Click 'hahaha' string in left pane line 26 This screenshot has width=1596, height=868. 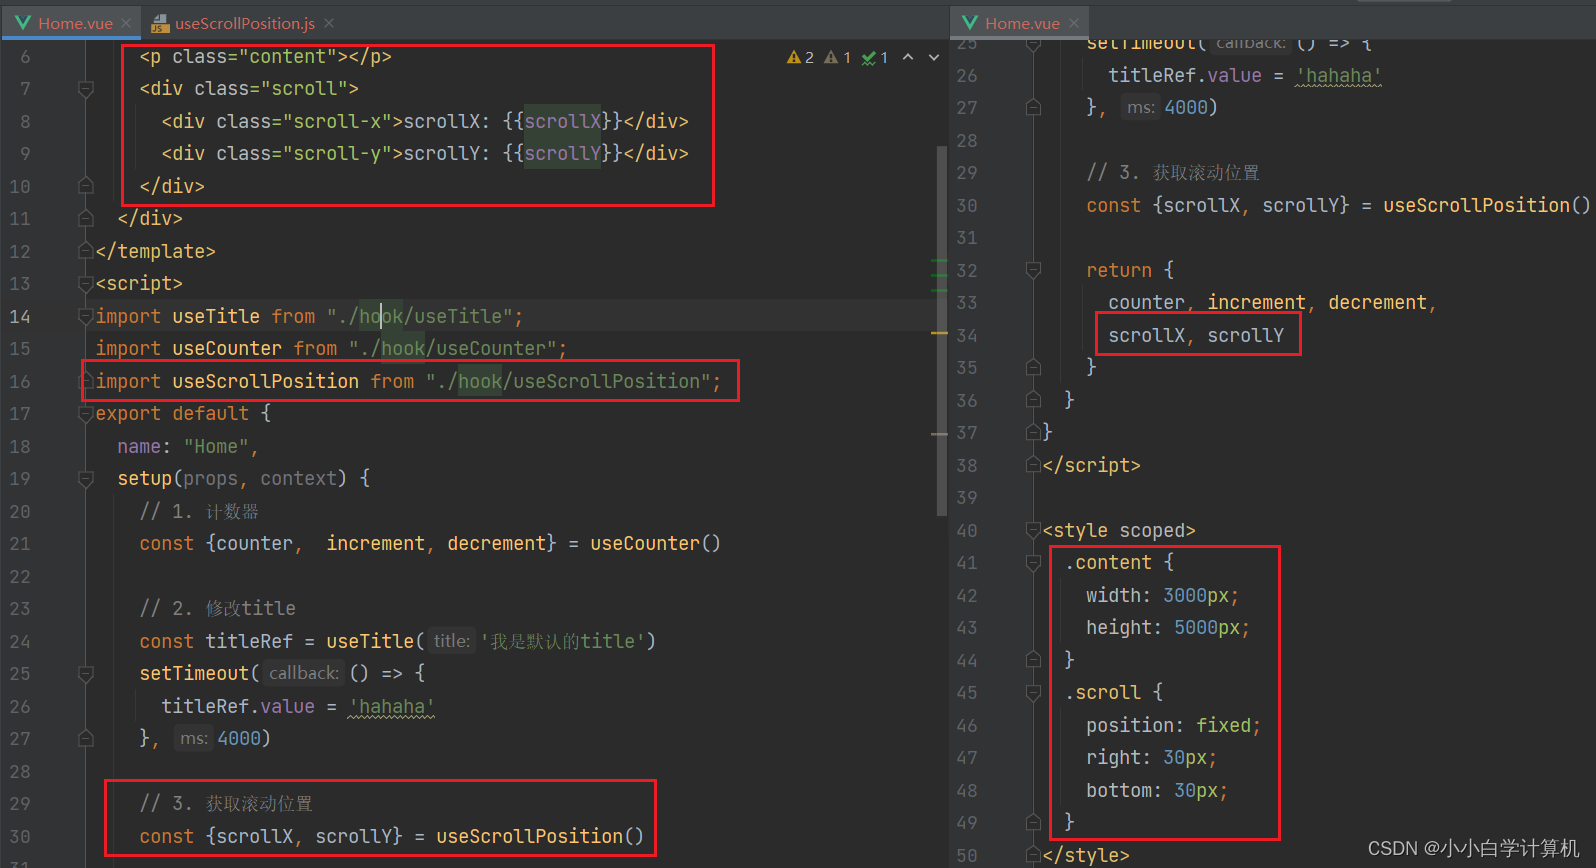[x=392, y=707]
